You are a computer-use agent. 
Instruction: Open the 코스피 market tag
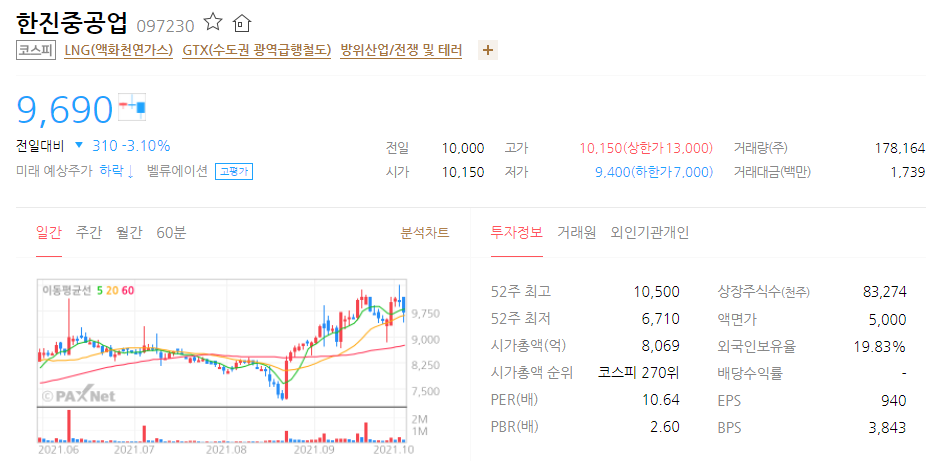click(36, 50)
